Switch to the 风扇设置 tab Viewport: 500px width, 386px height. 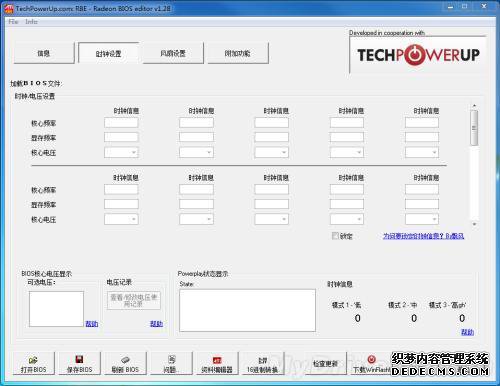click(173, 53)
